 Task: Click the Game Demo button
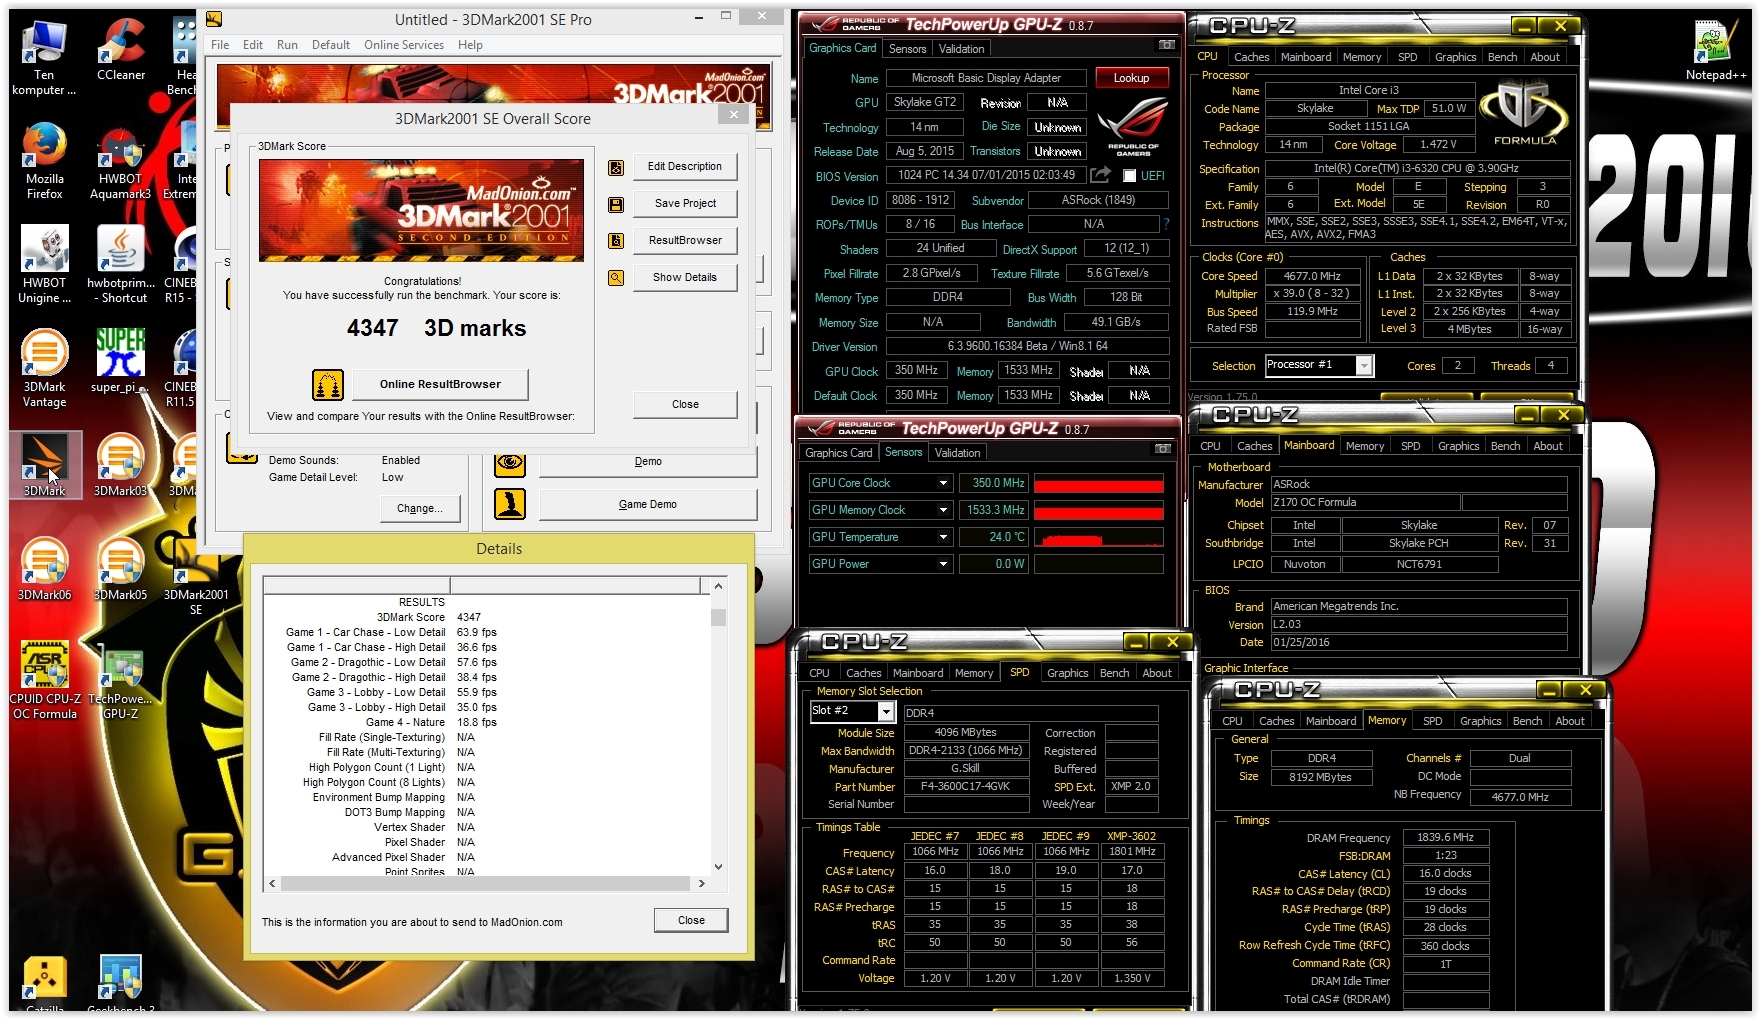tap(647, 505)
